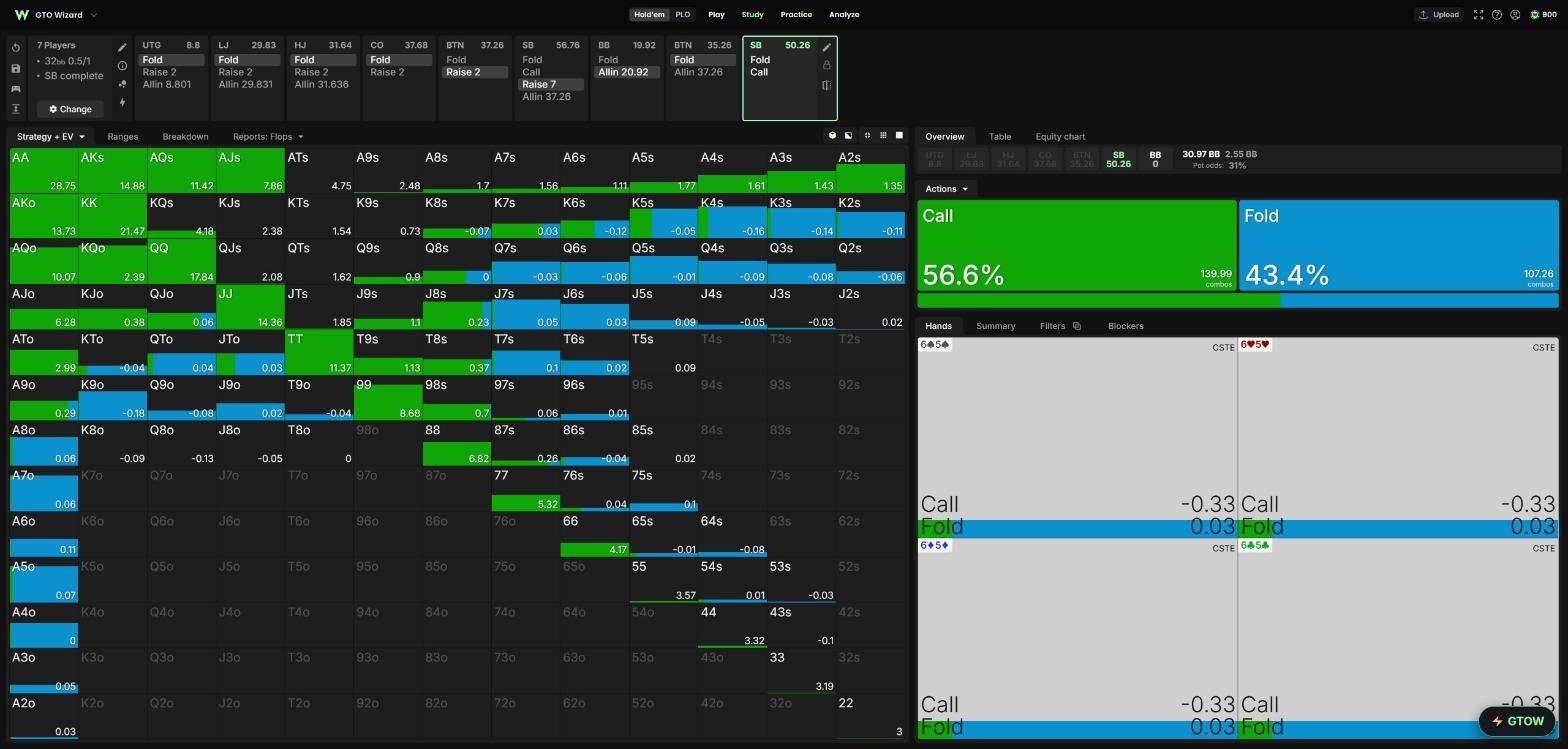Screen dimensions: 1568x749
Task: Switch game type to Hold'em
Action: tap(649, 15)
